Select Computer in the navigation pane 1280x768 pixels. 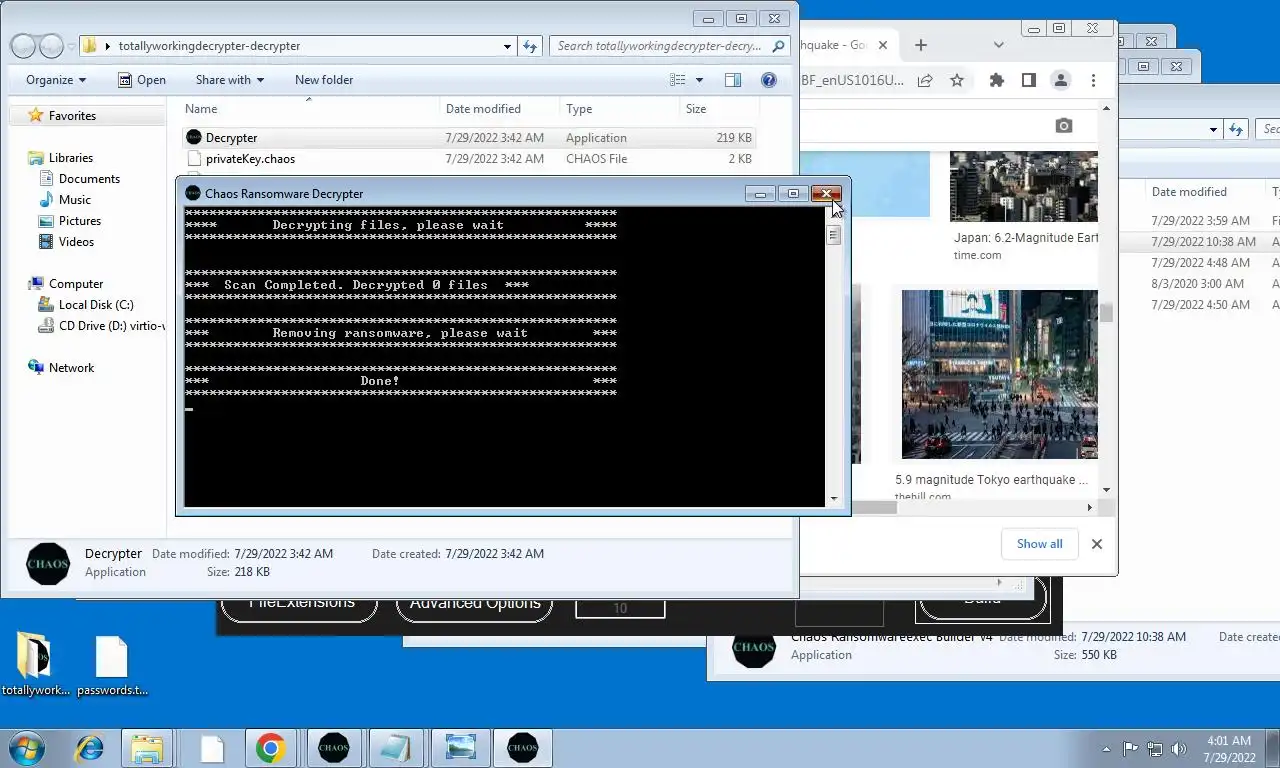[76, 284]
